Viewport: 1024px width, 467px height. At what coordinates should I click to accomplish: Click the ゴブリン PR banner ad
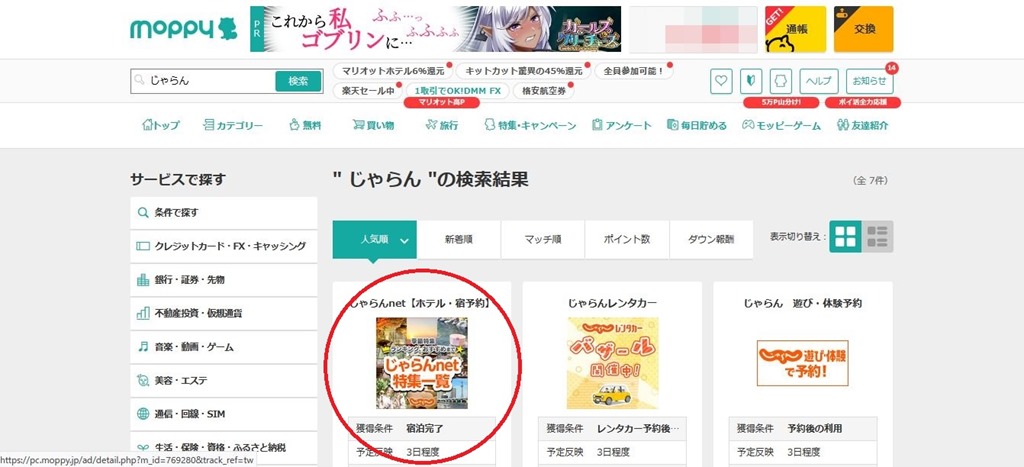(436, 29)
